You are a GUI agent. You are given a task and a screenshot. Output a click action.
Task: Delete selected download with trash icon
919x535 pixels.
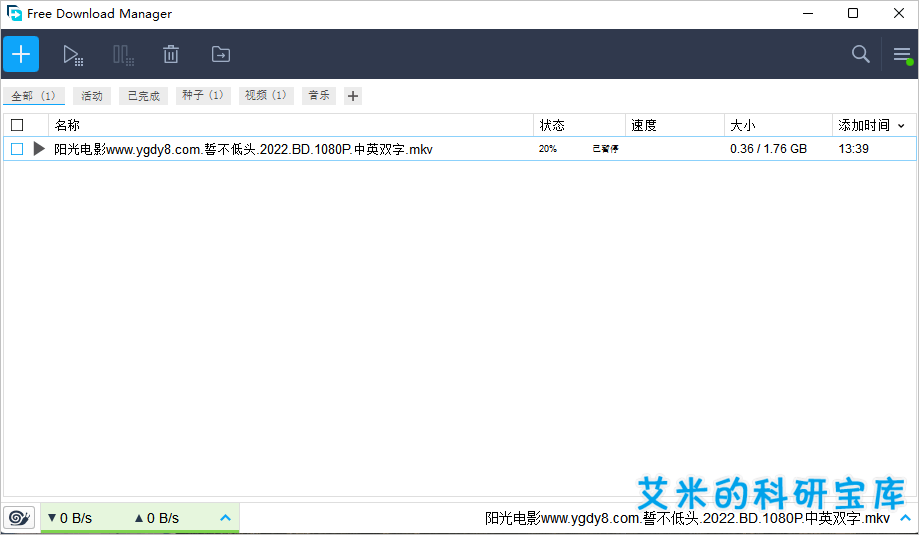[x=171, y=54]
